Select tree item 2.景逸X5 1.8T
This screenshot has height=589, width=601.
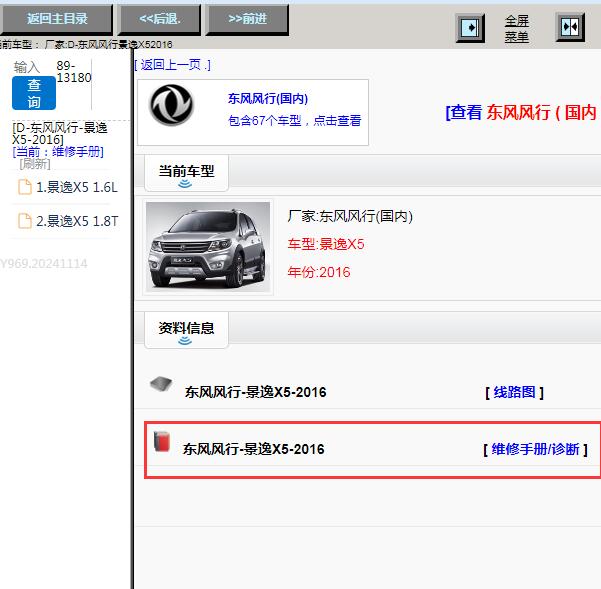pos(77,221)
